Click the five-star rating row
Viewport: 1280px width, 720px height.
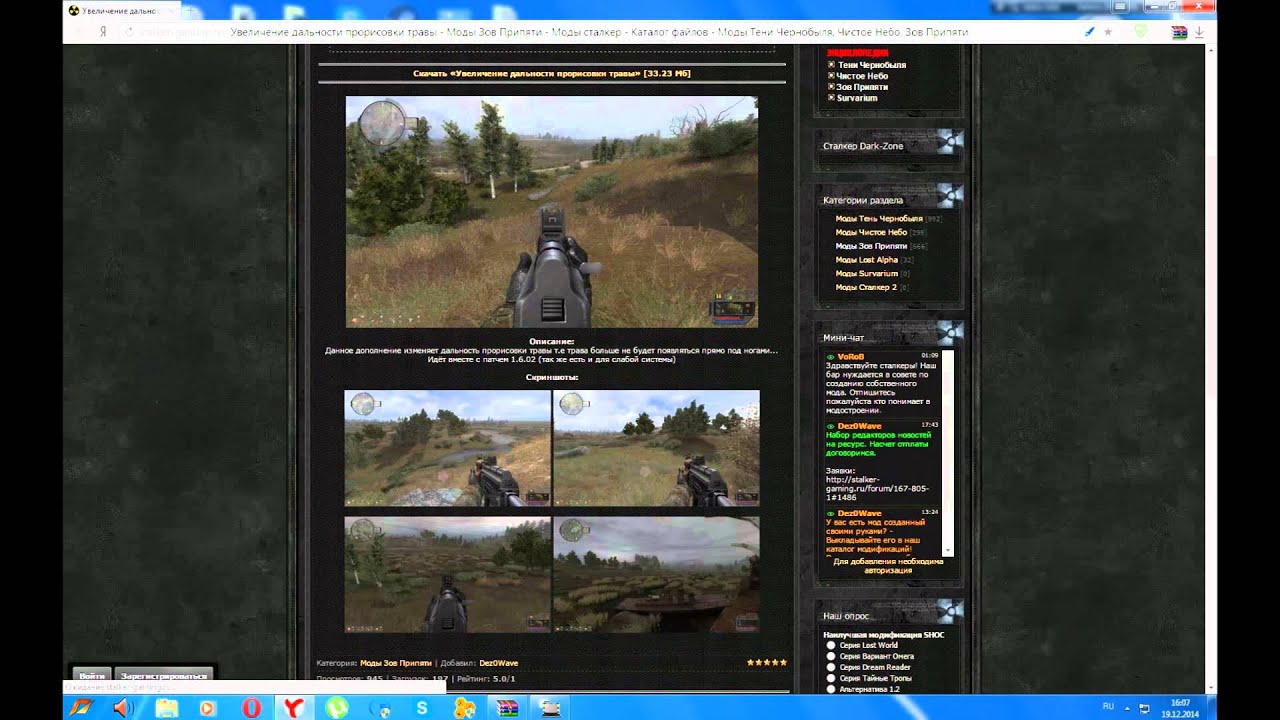coord(767,662)
